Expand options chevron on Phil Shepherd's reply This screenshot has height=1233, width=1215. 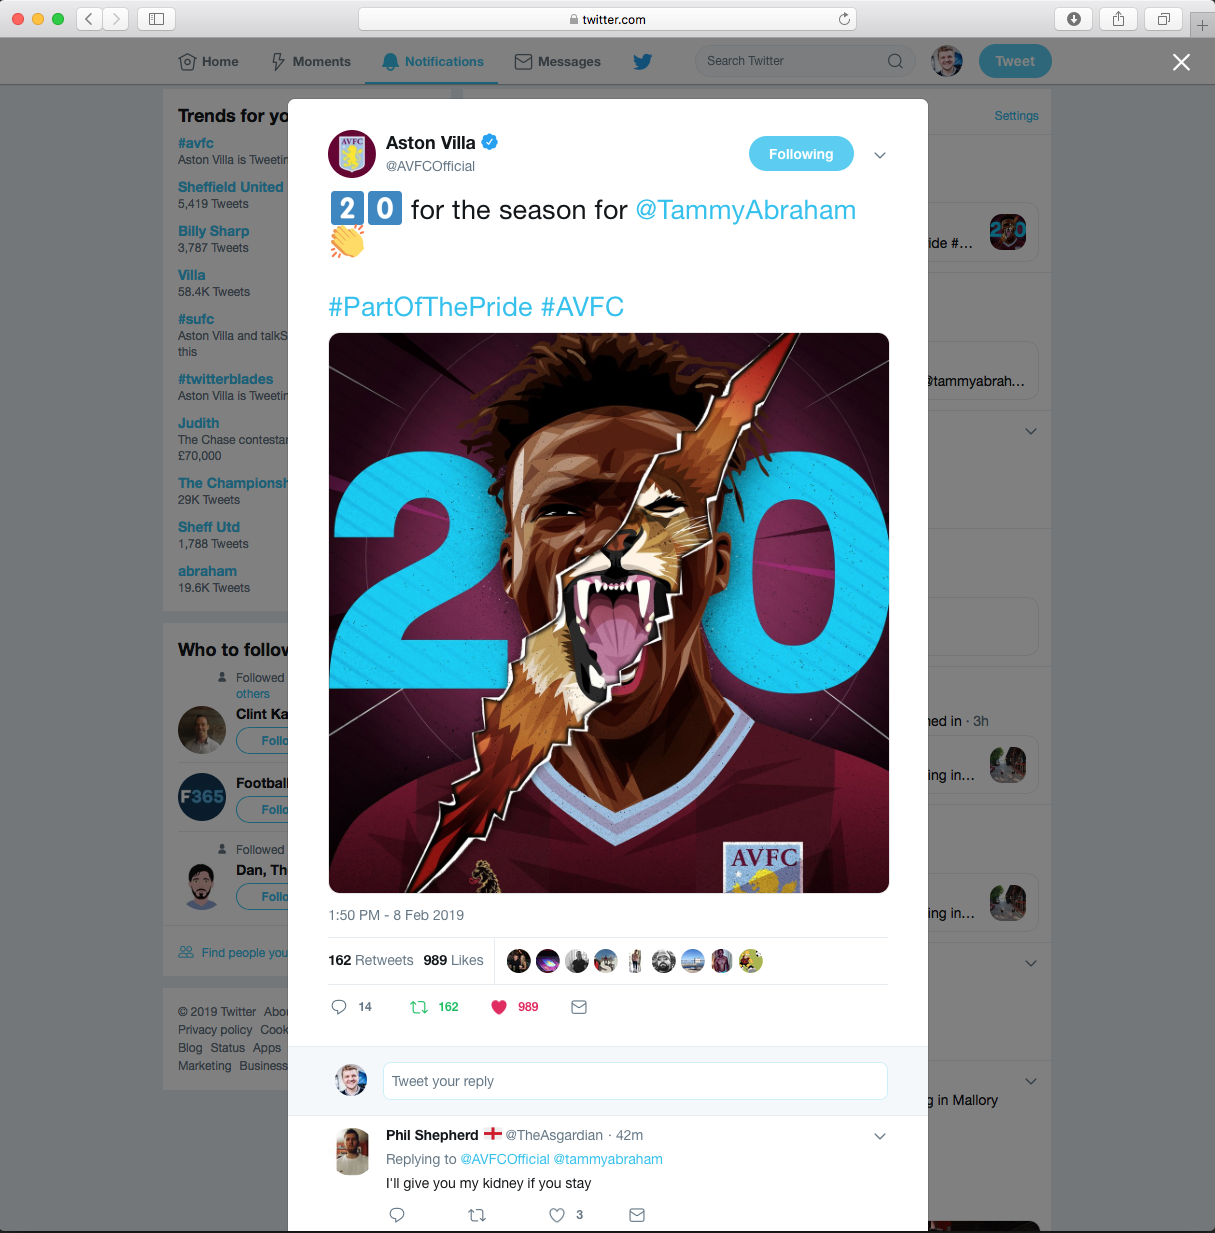tap(880, 1136)
